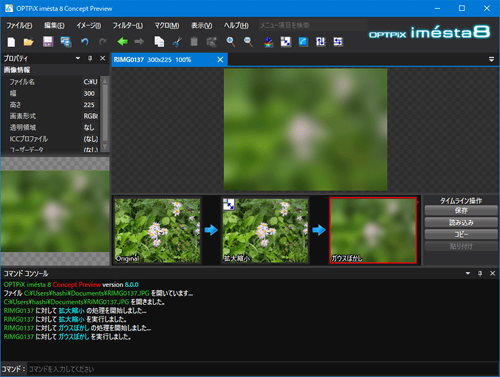Image resolution: width=500 pixels, height=377 pixels.
Task: Pin the コマンド コンソール panel
Action: (x=480, y=273)
